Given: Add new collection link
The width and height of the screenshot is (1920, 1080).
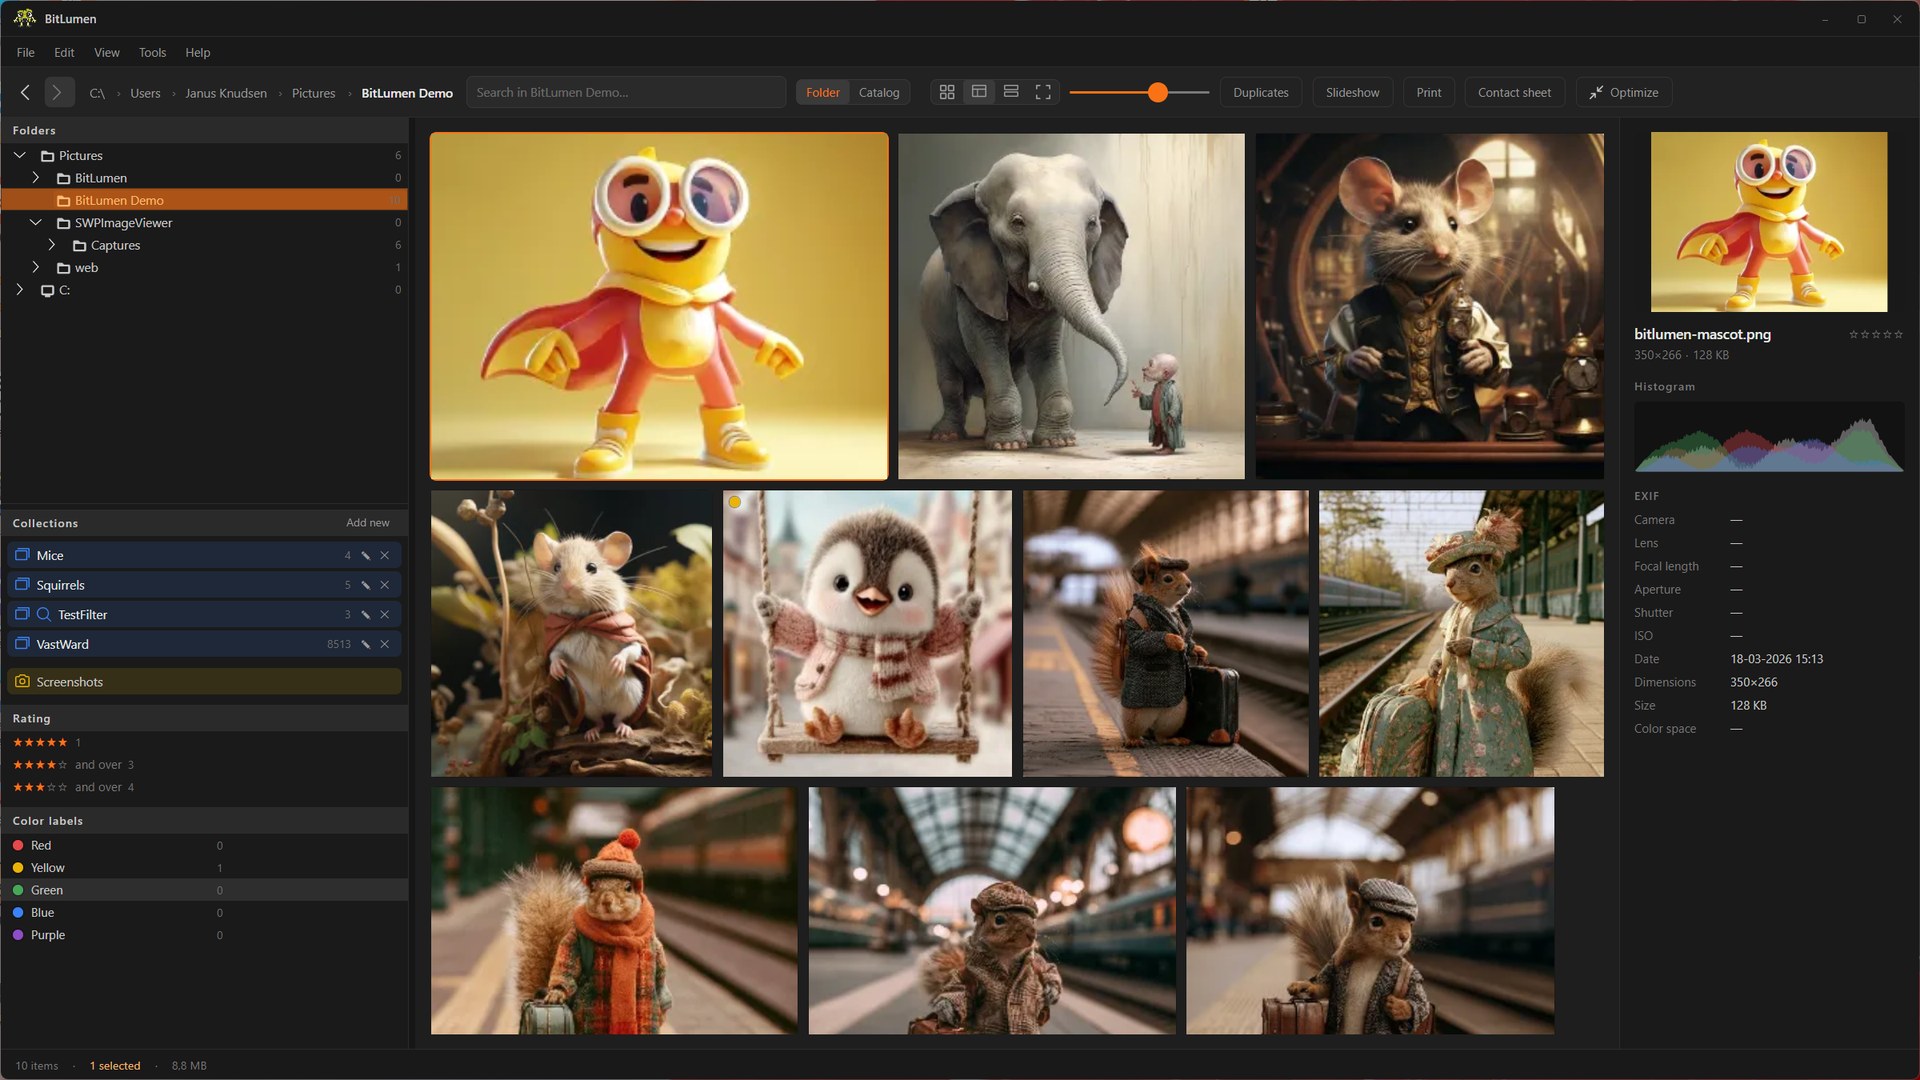Looking at the screenshot, I should click(x=368, y=522).
